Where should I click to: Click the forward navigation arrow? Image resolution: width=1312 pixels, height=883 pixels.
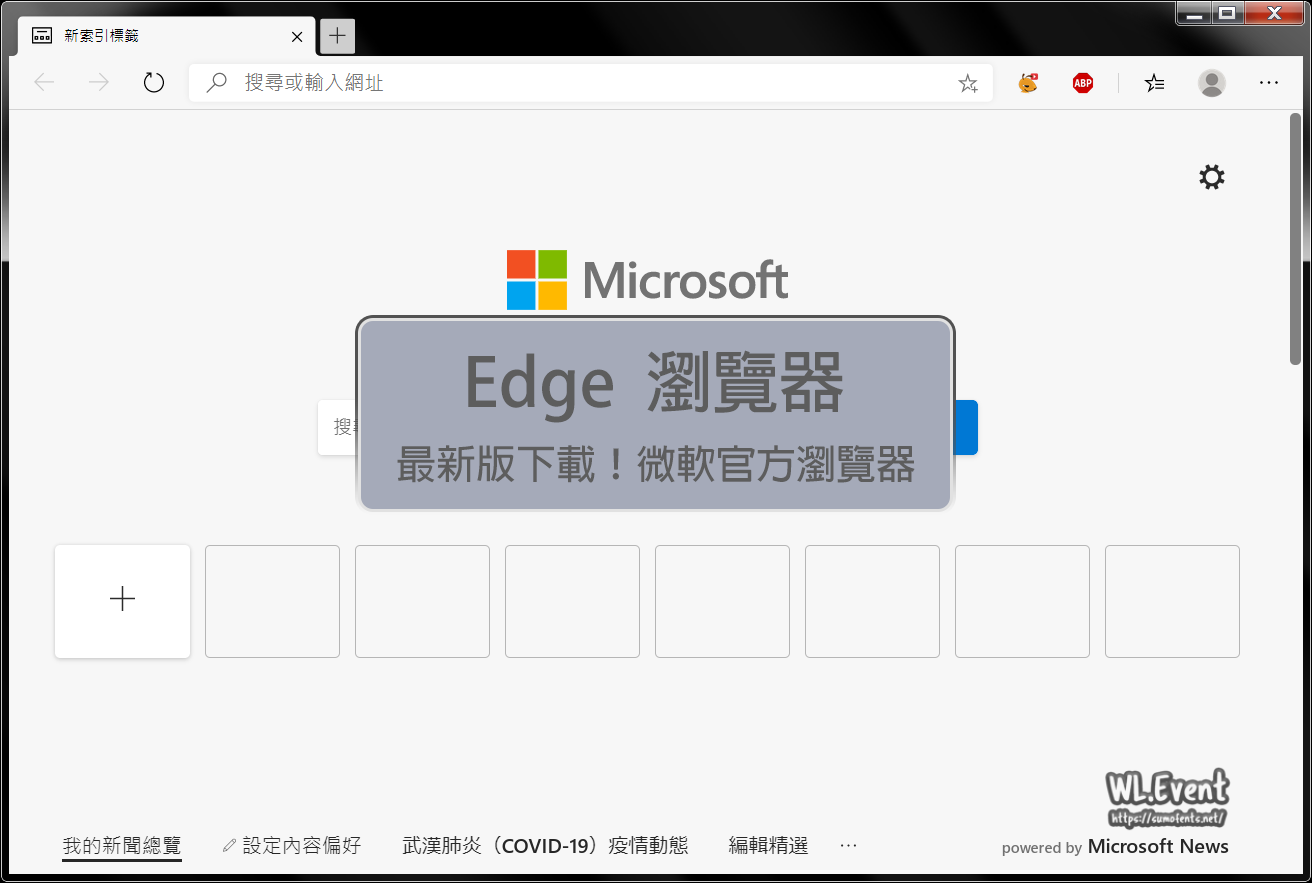pyautogui.click(x=99, y=83)
